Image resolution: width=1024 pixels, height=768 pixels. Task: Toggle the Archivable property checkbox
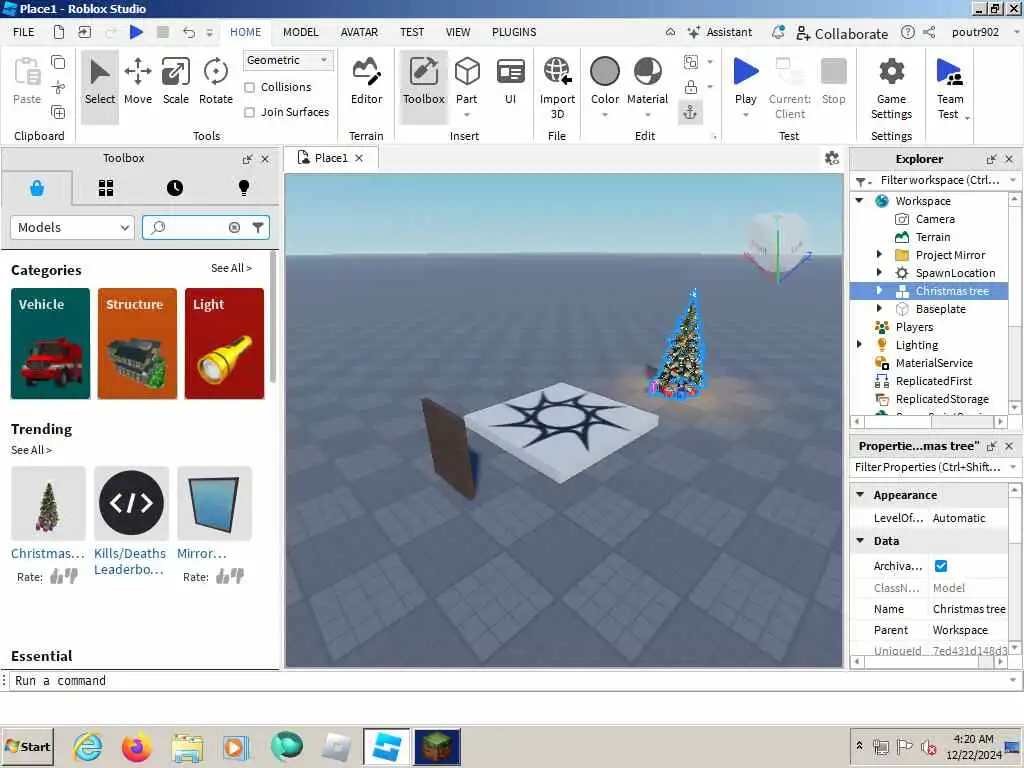click(941, 566)
